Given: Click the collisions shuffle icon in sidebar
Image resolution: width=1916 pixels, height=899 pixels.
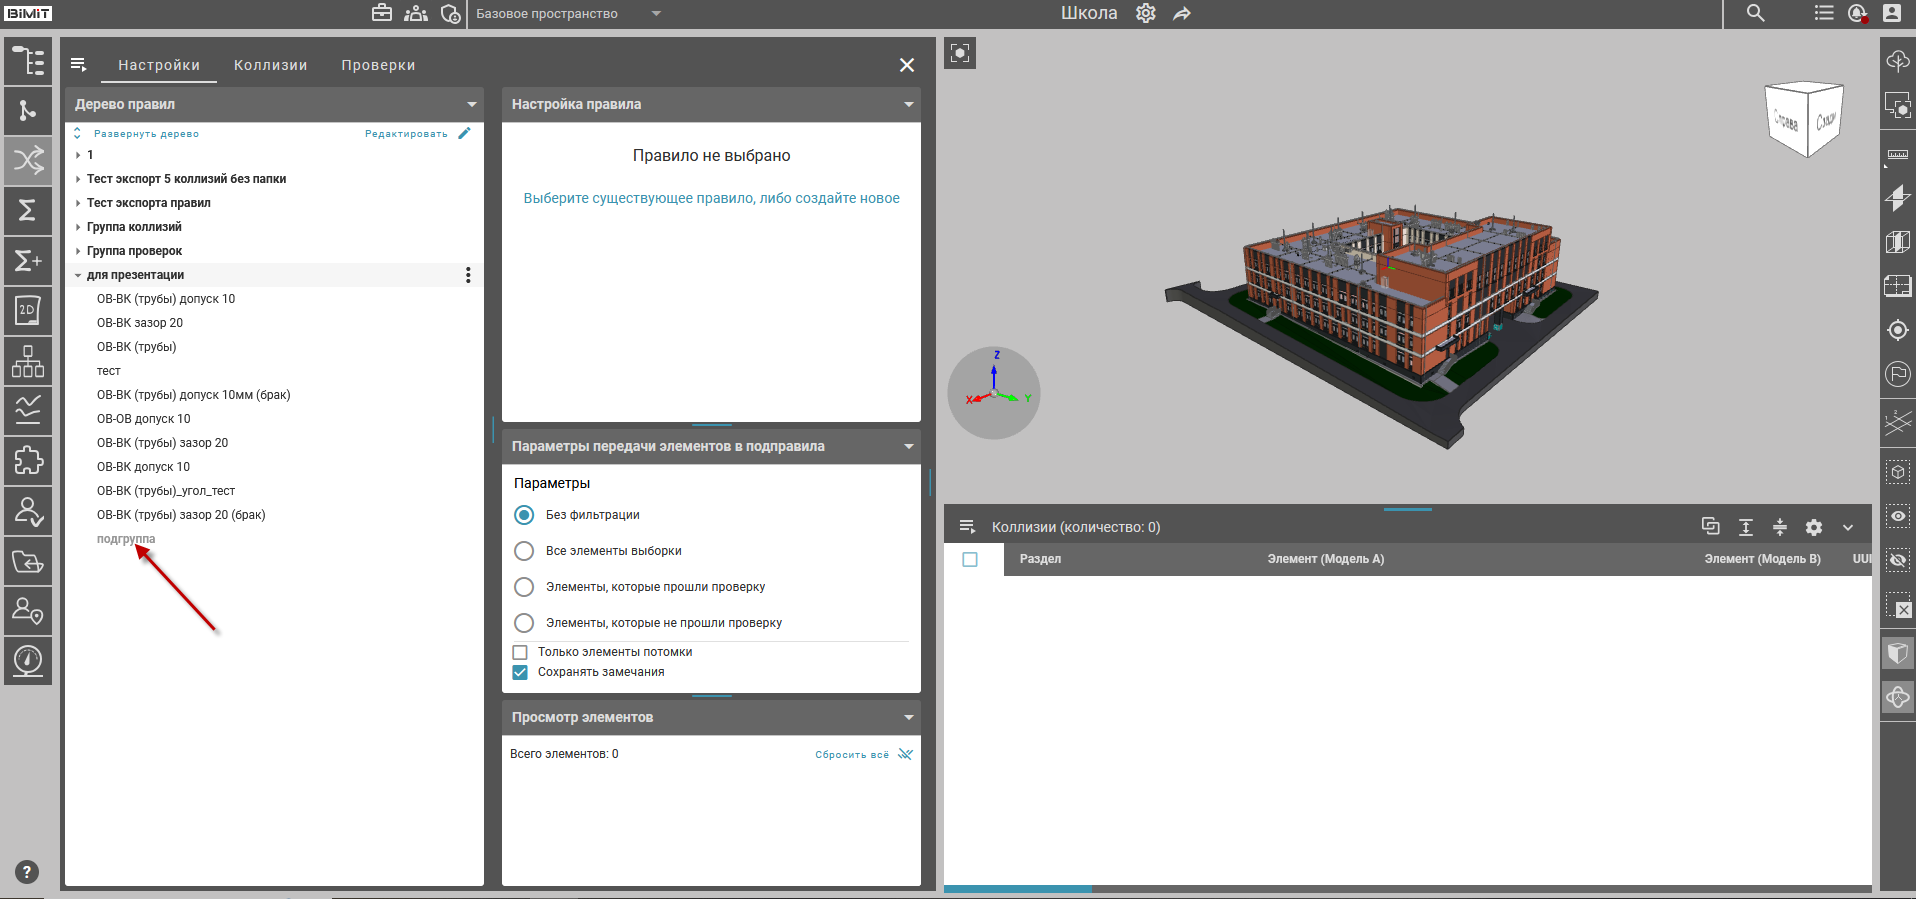Looking at the screenshot, I should tap(28, 160).
